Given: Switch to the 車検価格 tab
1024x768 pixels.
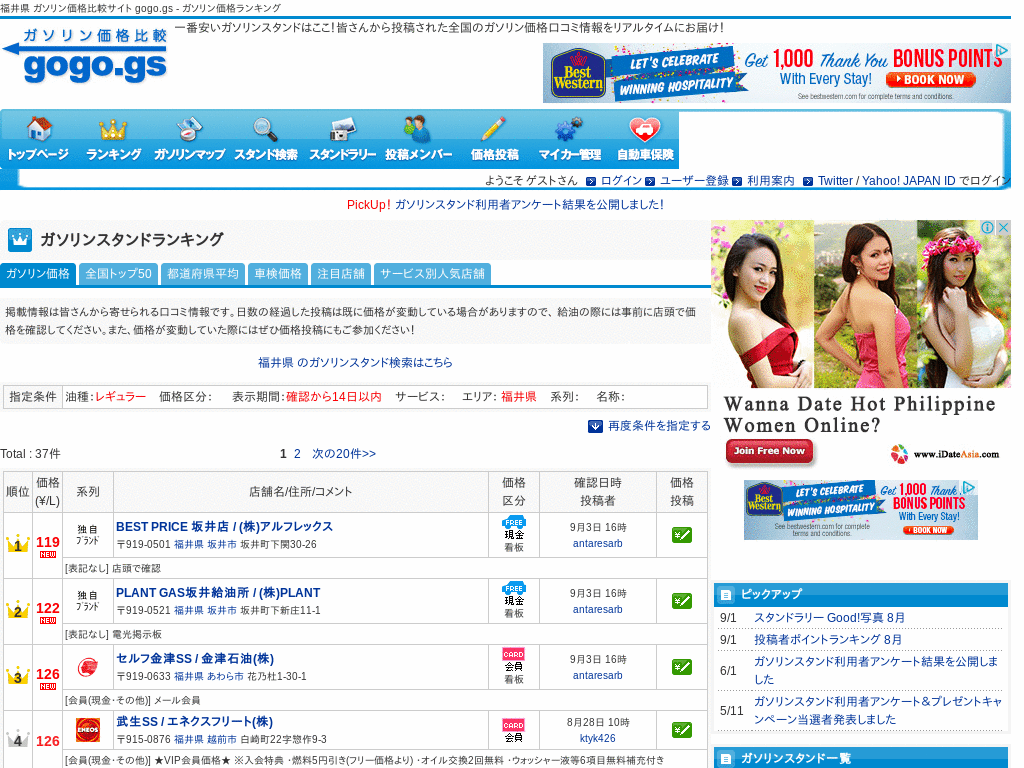Looking at the screenshot, I should pyautogui.click(x=278, y=274).
